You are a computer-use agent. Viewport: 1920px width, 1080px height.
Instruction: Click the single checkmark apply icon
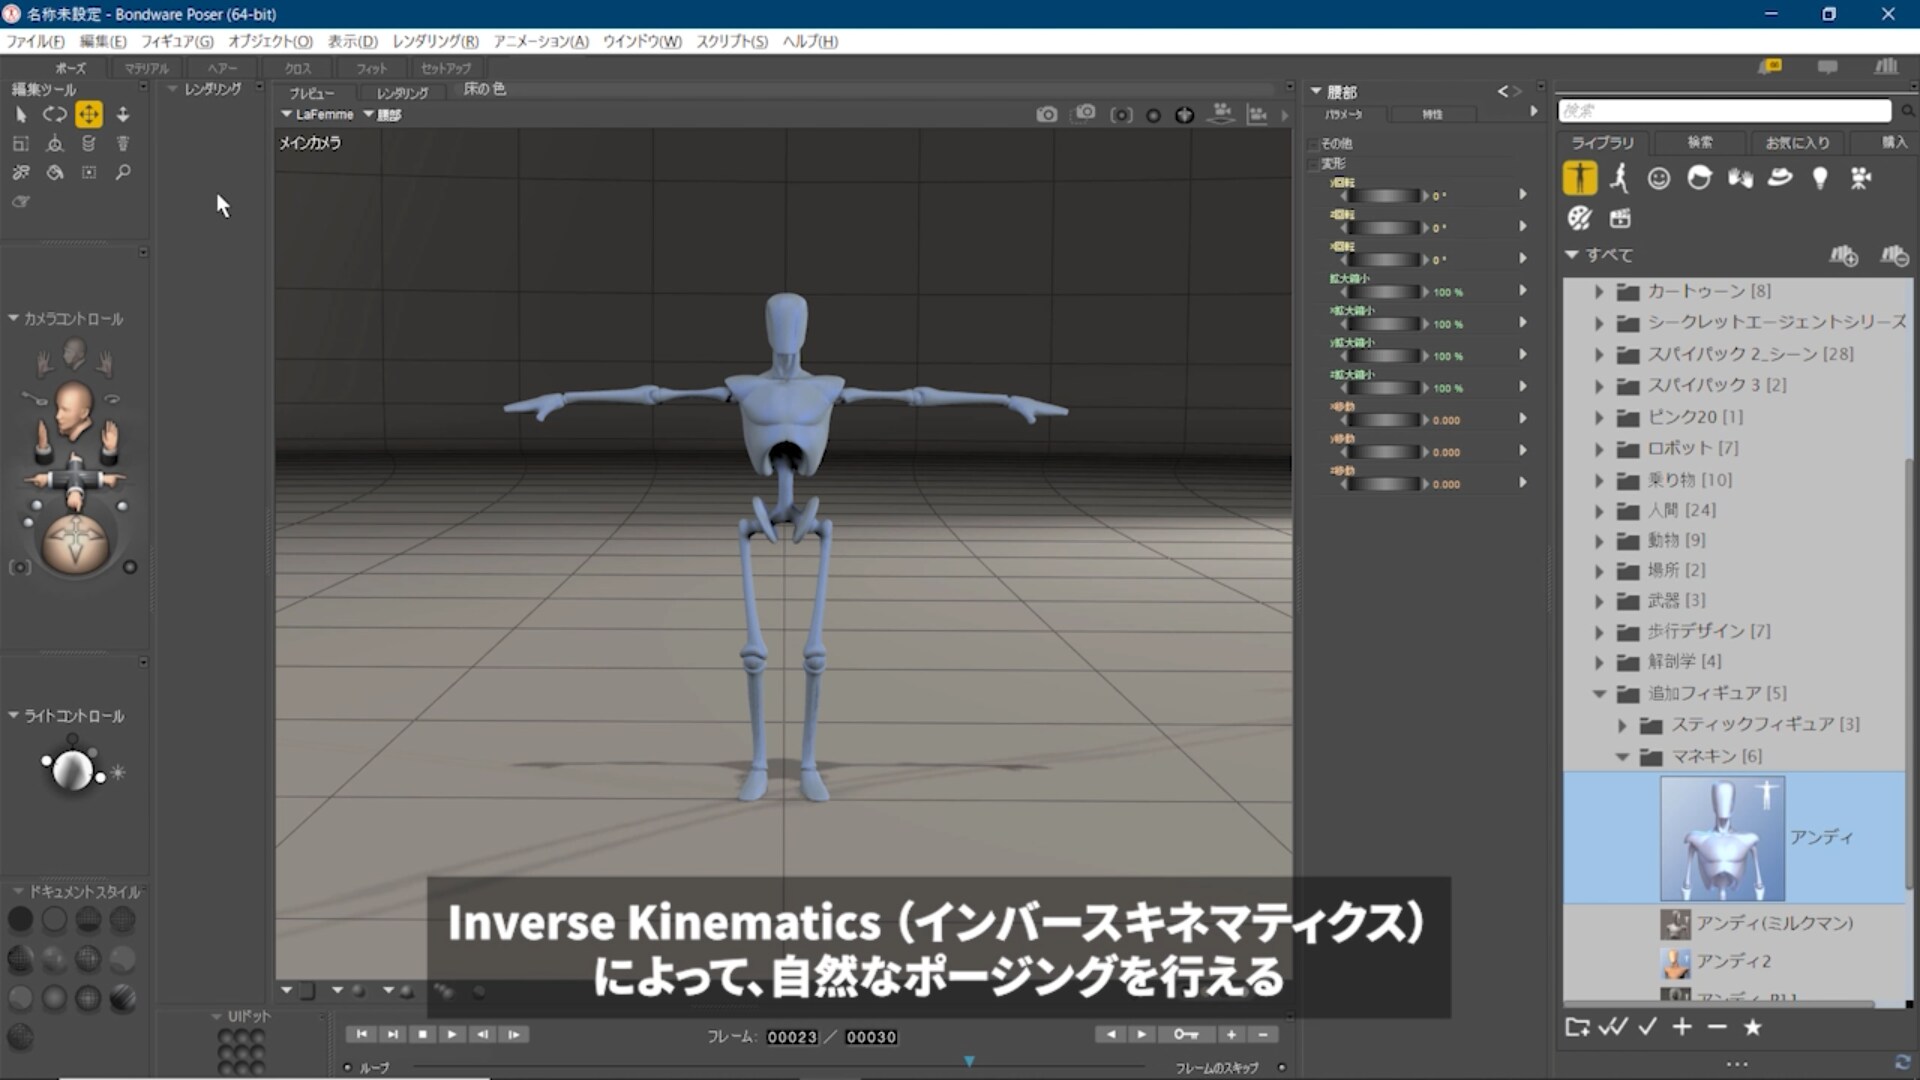pos(1648,1027)
